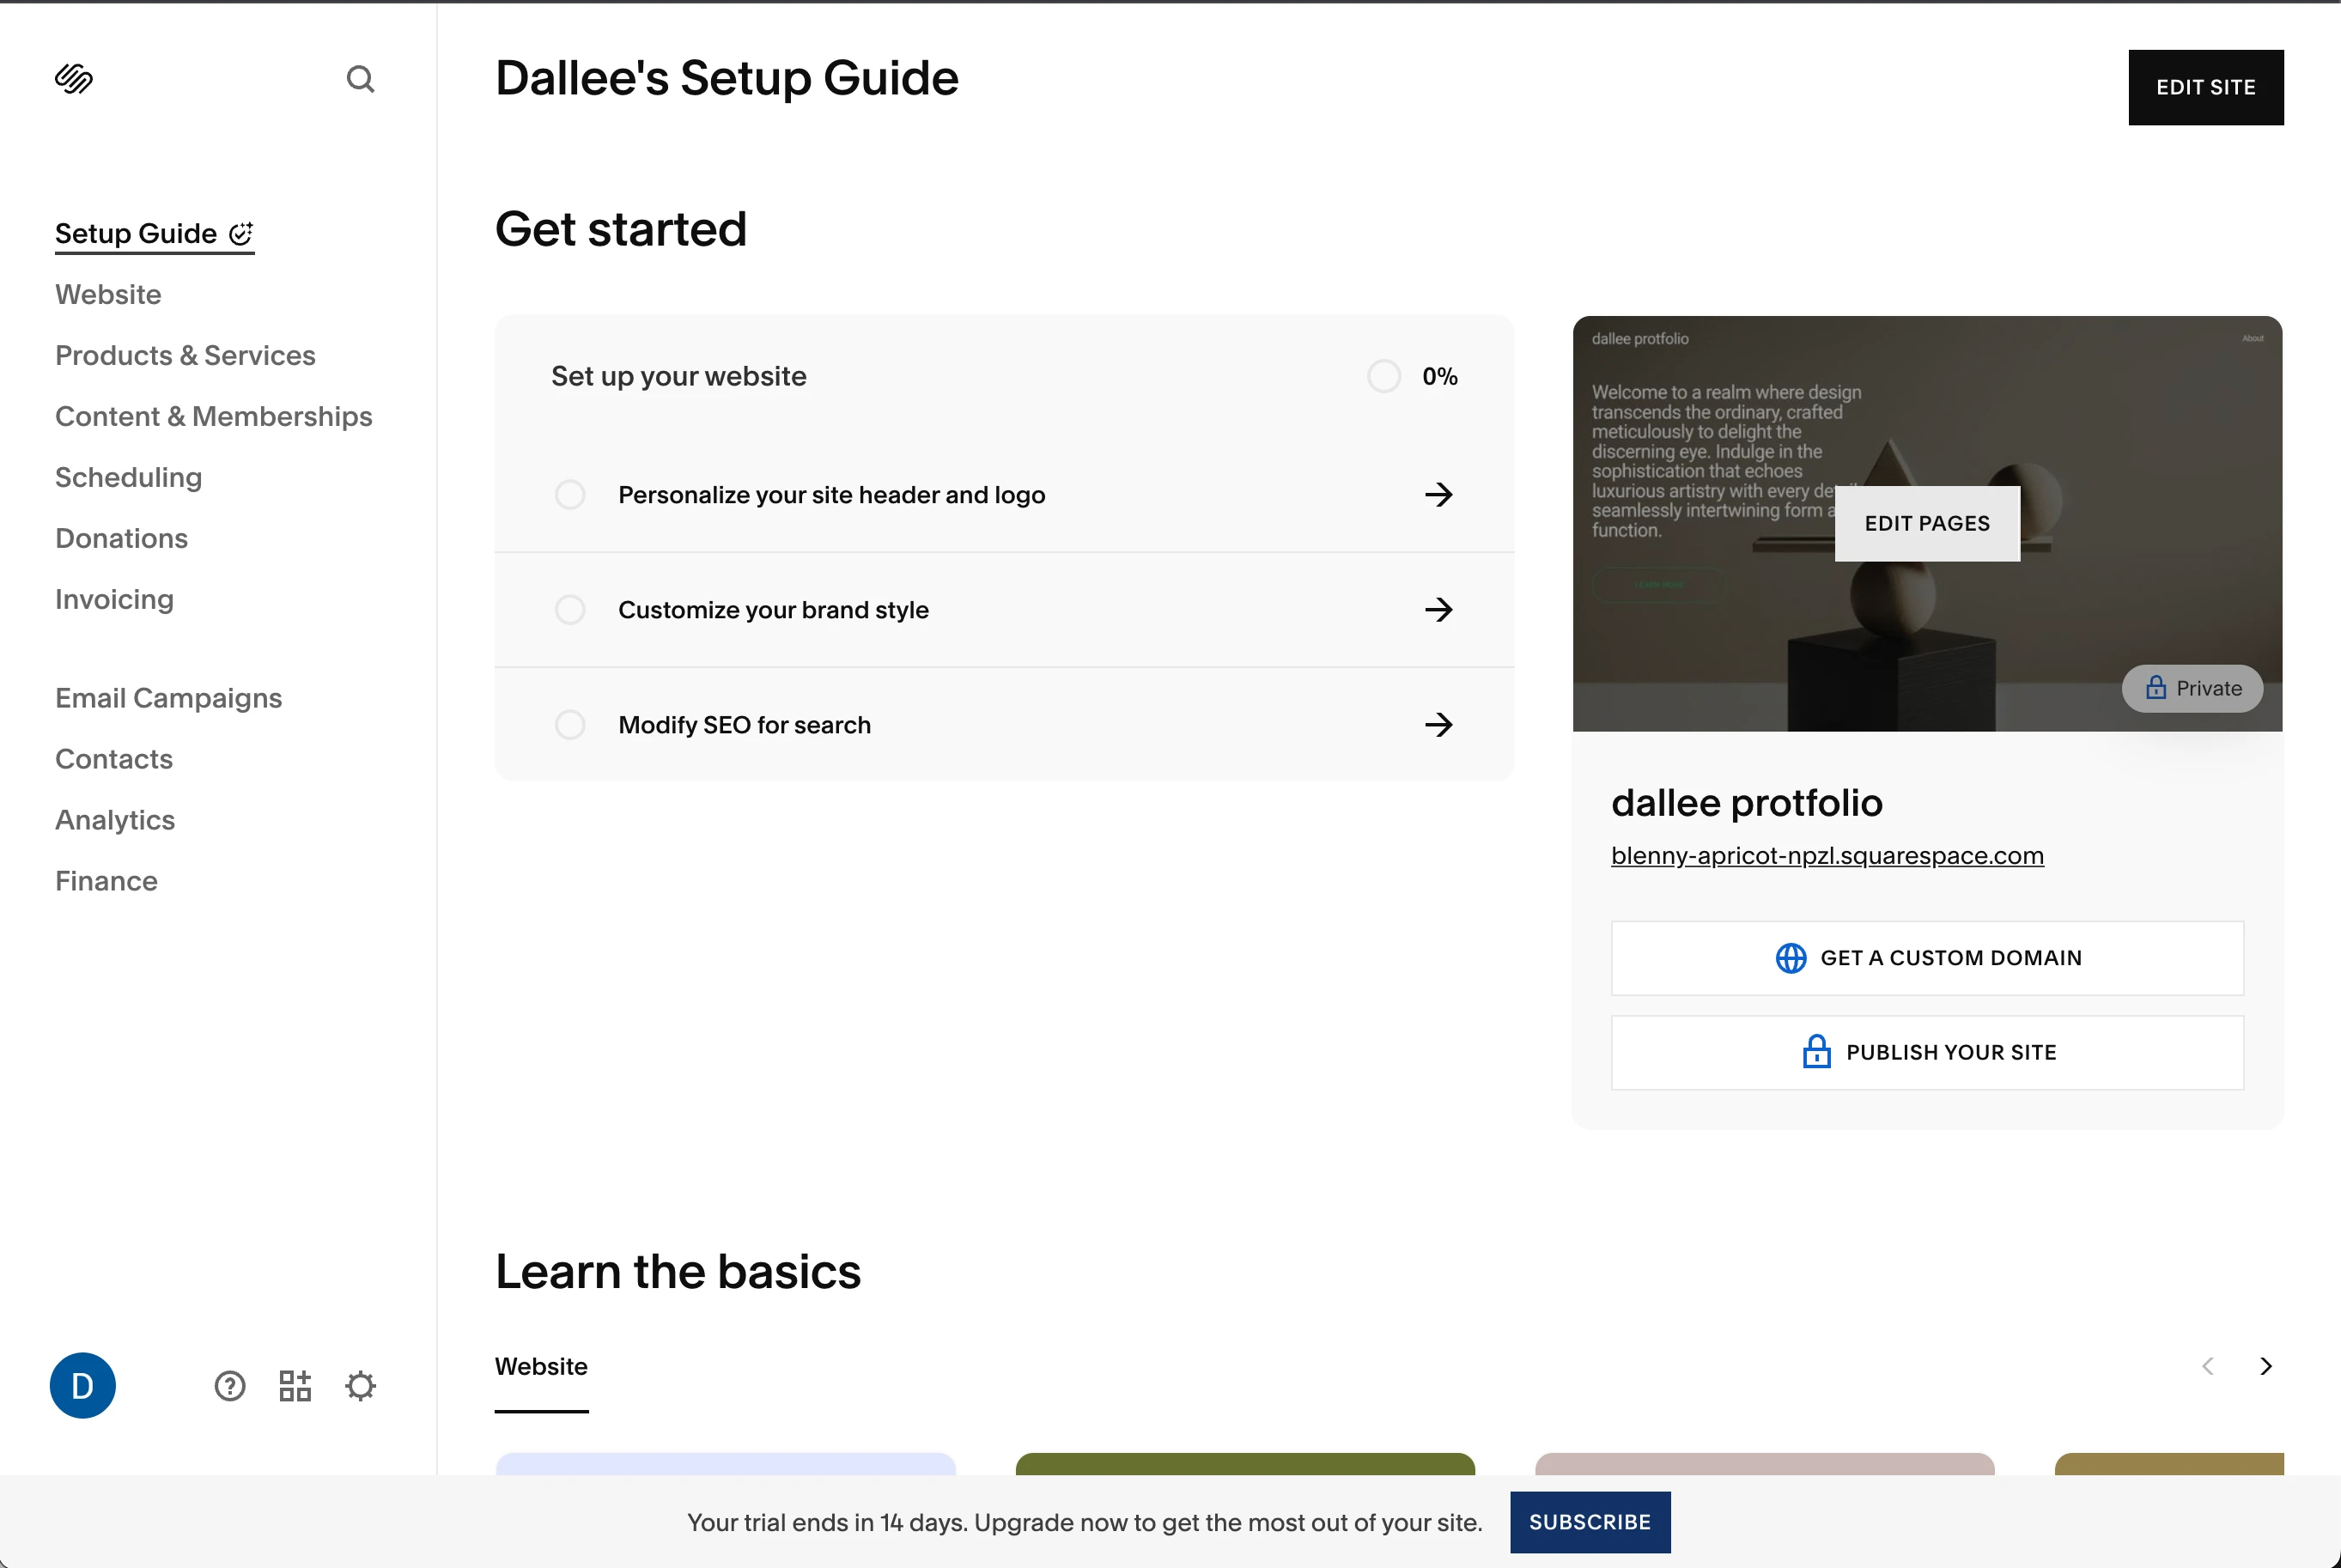Open arrow for Personalize your site header
Screen dimensions: 2341x1568
(1438, 495)
